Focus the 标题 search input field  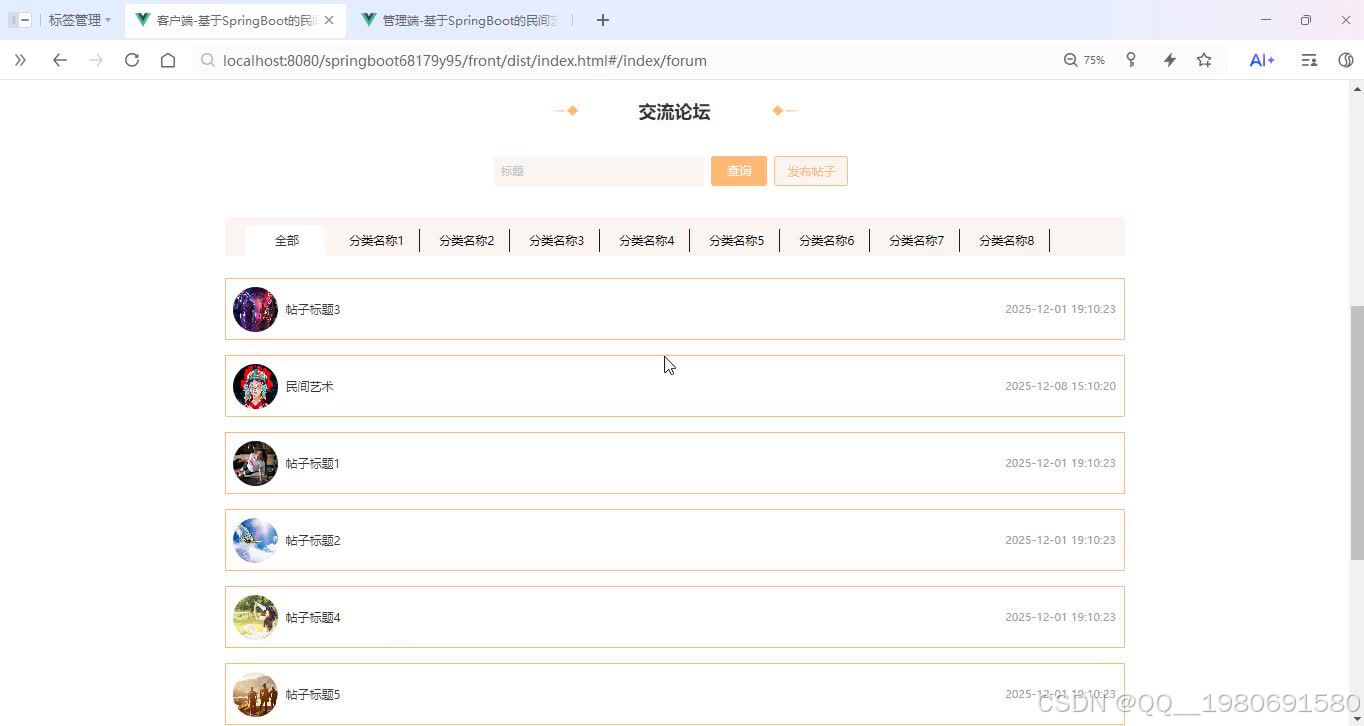click(599, 171)
